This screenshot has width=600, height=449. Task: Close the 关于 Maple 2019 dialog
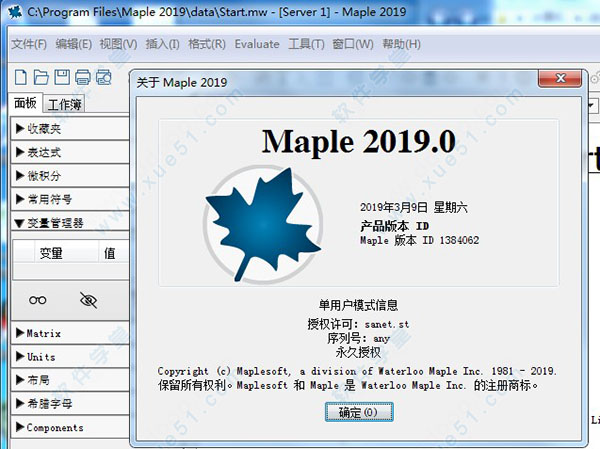pyautogui.click(x=560, y=78)
